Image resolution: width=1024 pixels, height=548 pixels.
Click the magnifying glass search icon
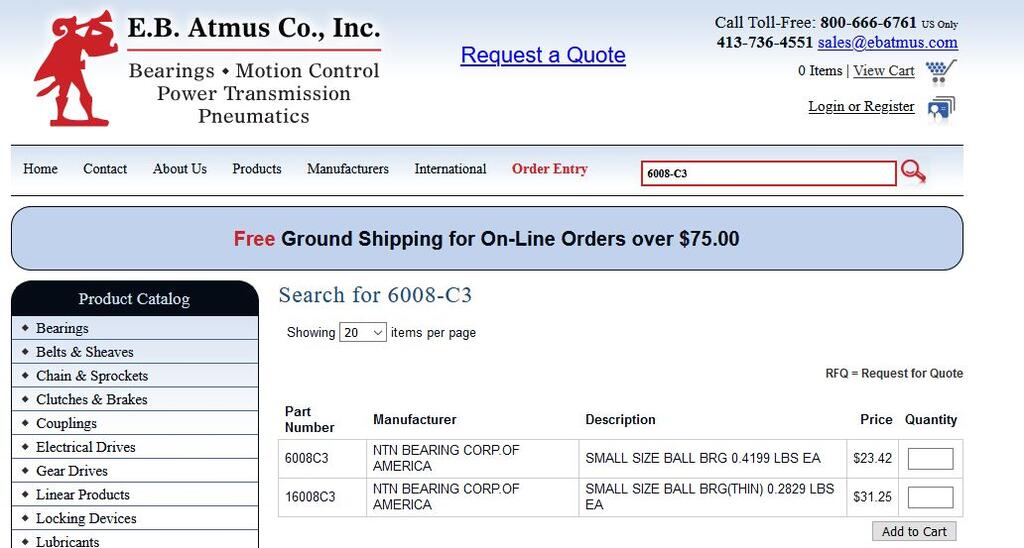click(913, 172)
